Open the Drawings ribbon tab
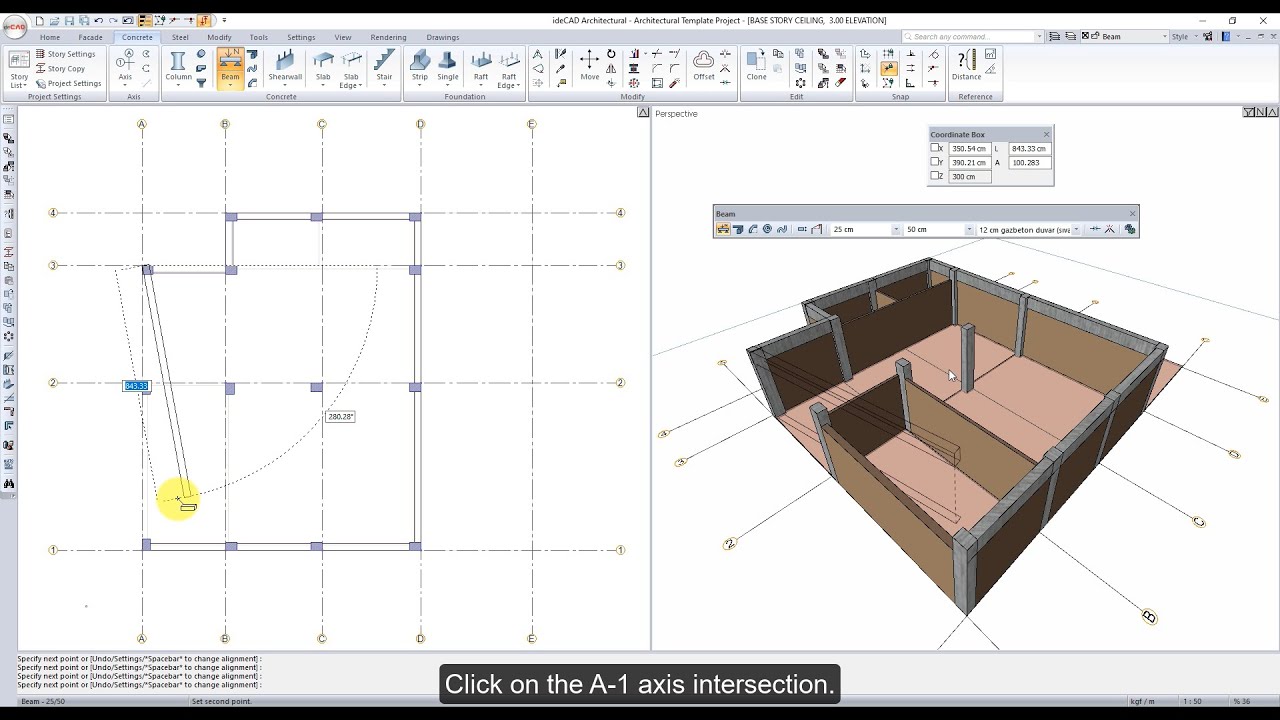Viewport: 1280px width, 720px height. (x=443, y=37)
